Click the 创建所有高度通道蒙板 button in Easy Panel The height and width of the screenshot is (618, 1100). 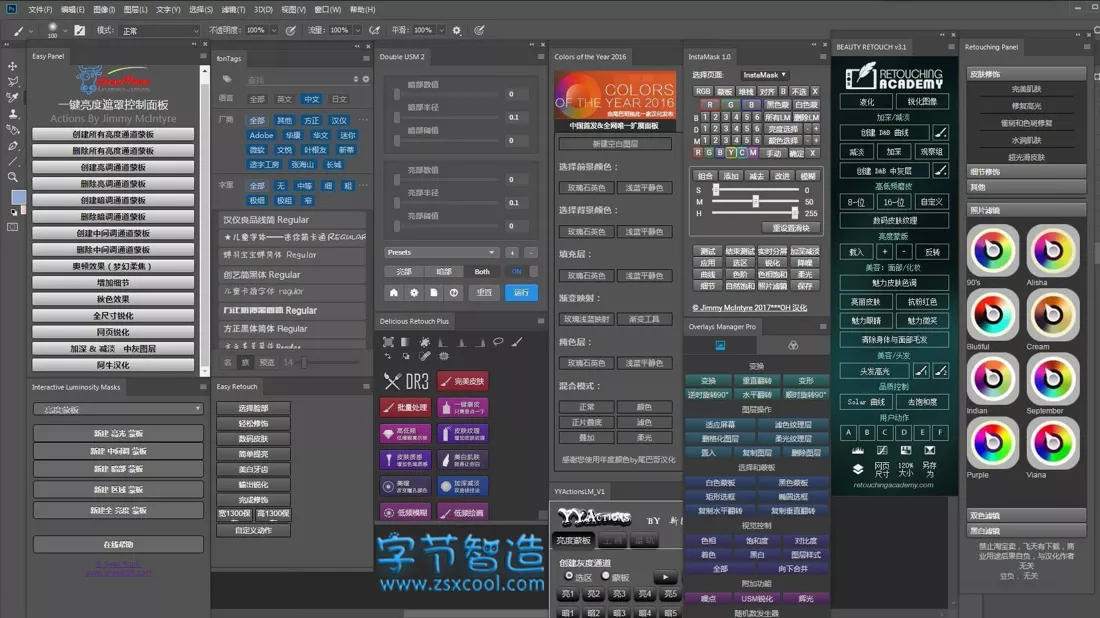click(x=113, y=135)
